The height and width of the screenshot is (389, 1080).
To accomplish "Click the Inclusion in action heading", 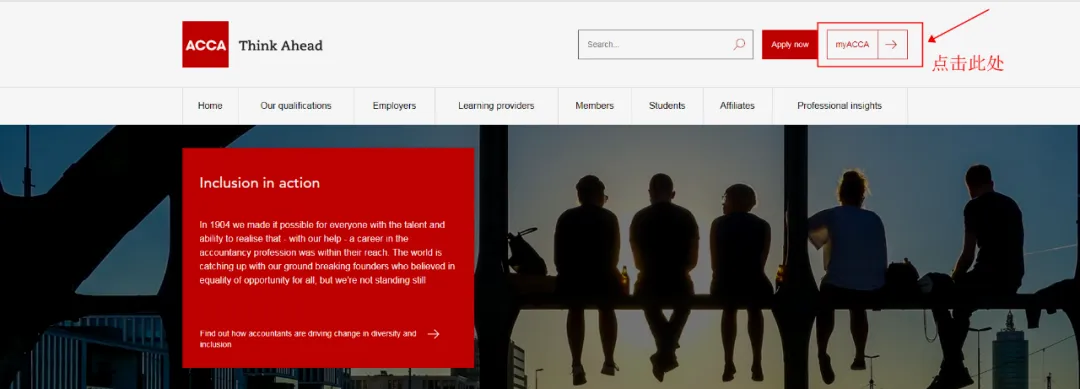I will click(x=260, y=183).
